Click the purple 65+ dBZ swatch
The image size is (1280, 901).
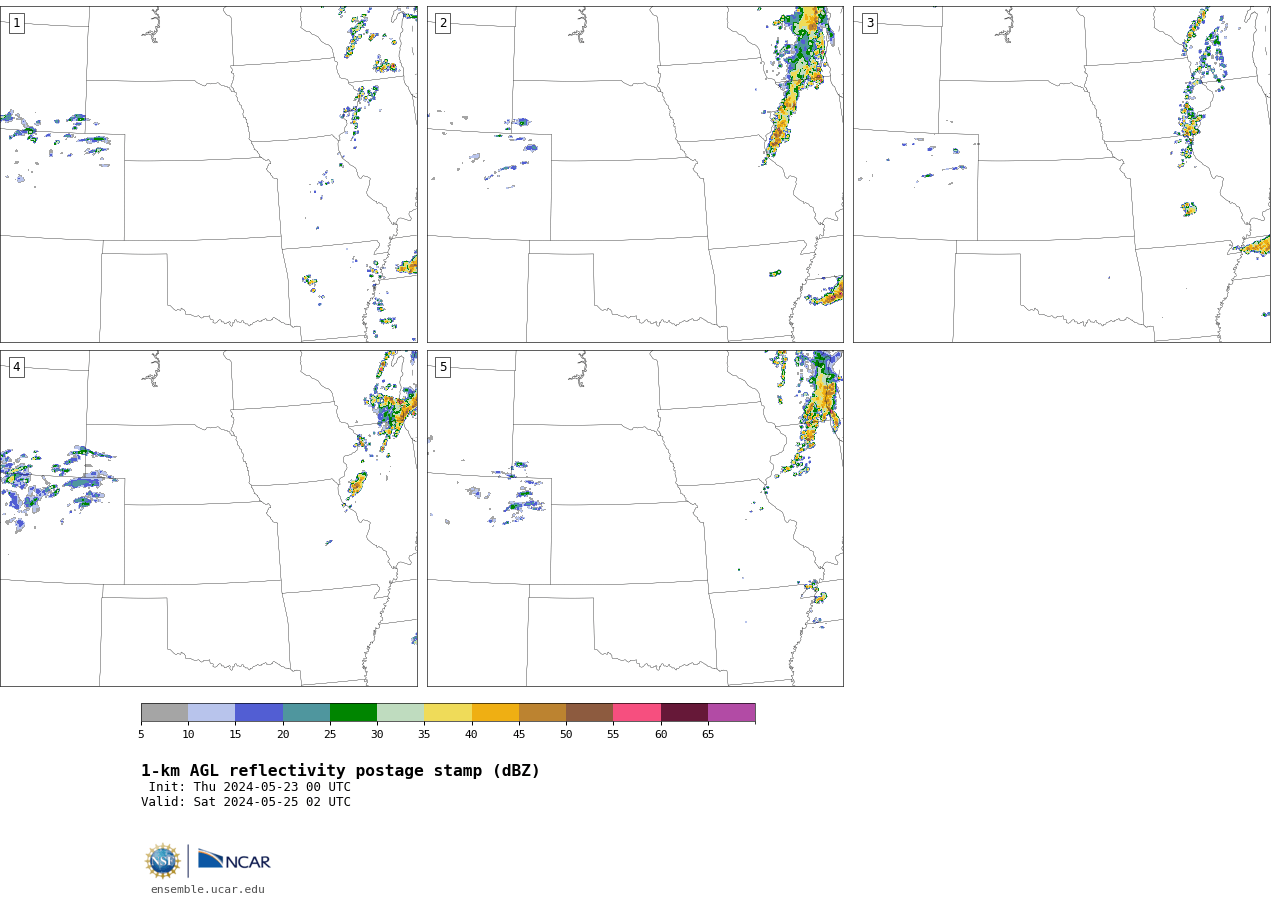(732, 713)
